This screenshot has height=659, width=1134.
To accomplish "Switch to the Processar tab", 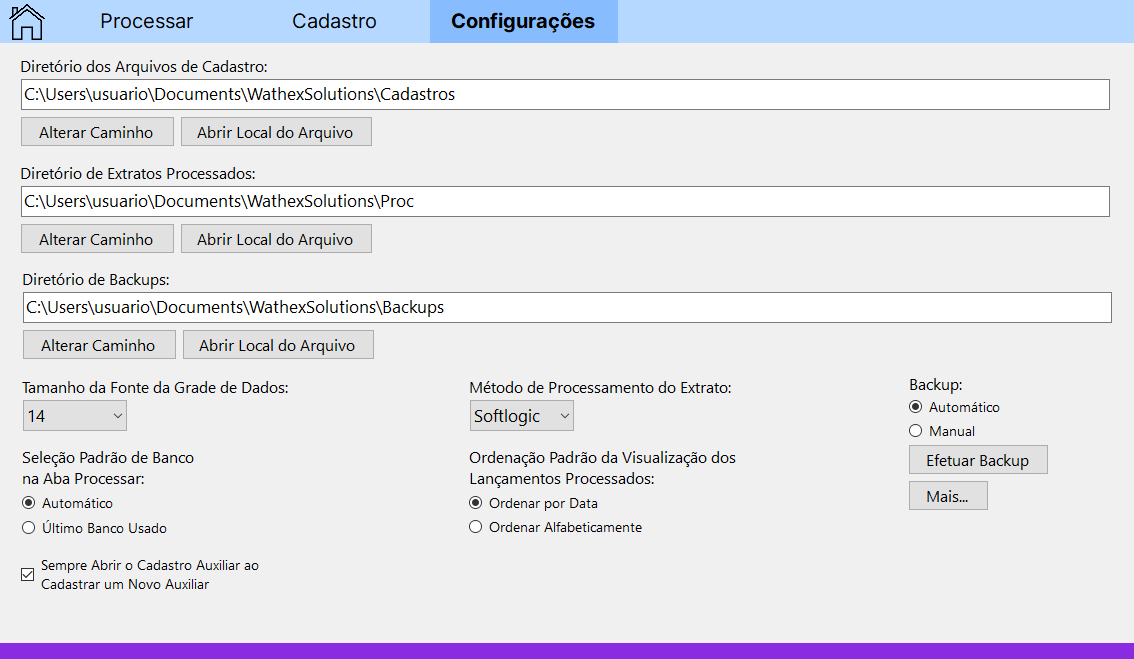I will [147, 21].
